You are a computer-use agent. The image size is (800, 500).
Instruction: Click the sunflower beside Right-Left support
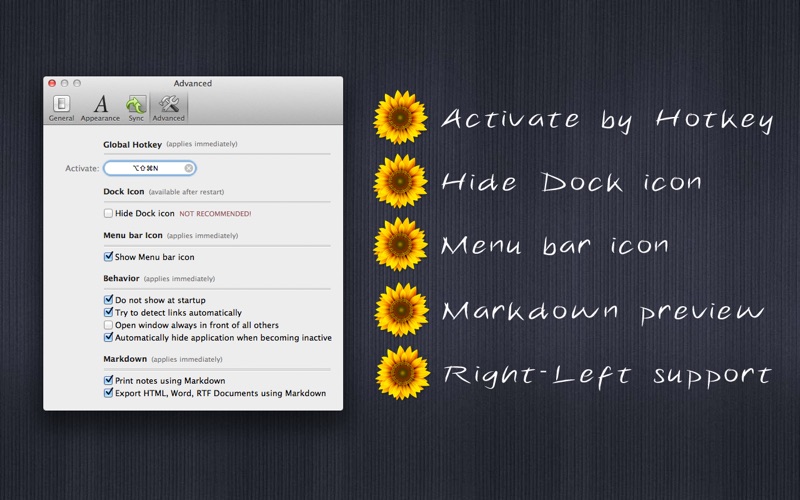pos(403,372)
